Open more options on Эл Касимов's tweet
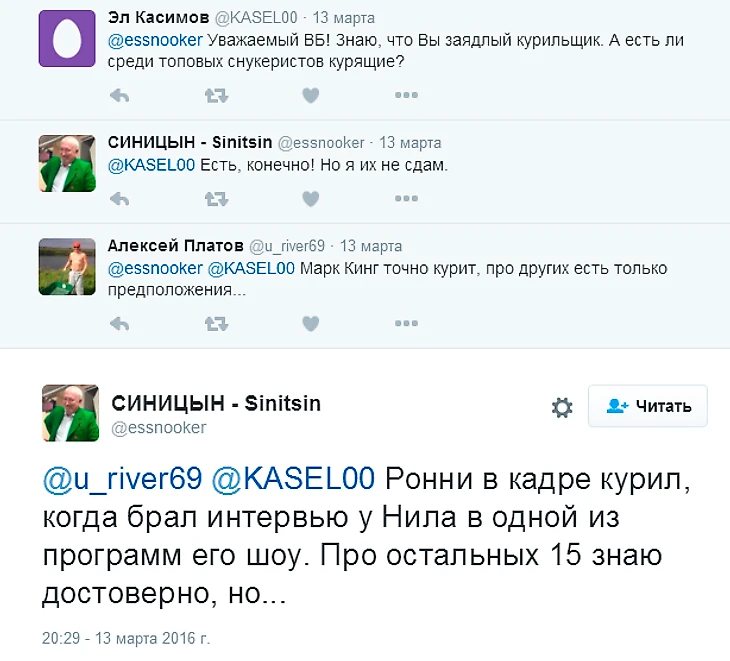The height and width of the screenshot is (661, 730). coord(405,95)
